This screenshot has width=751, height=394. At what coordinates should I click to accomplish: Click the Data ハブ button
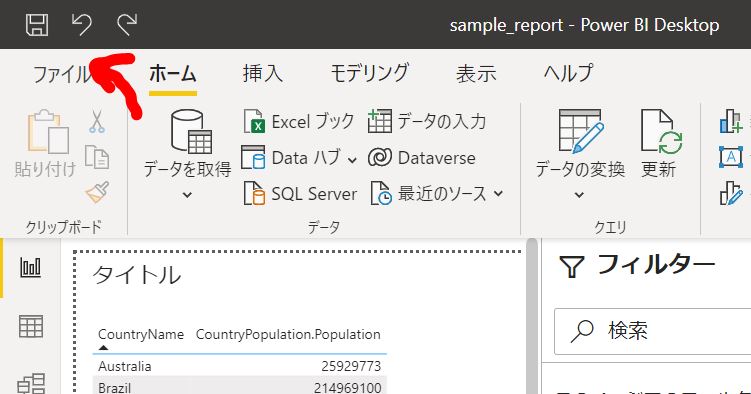tap(292, 158)
